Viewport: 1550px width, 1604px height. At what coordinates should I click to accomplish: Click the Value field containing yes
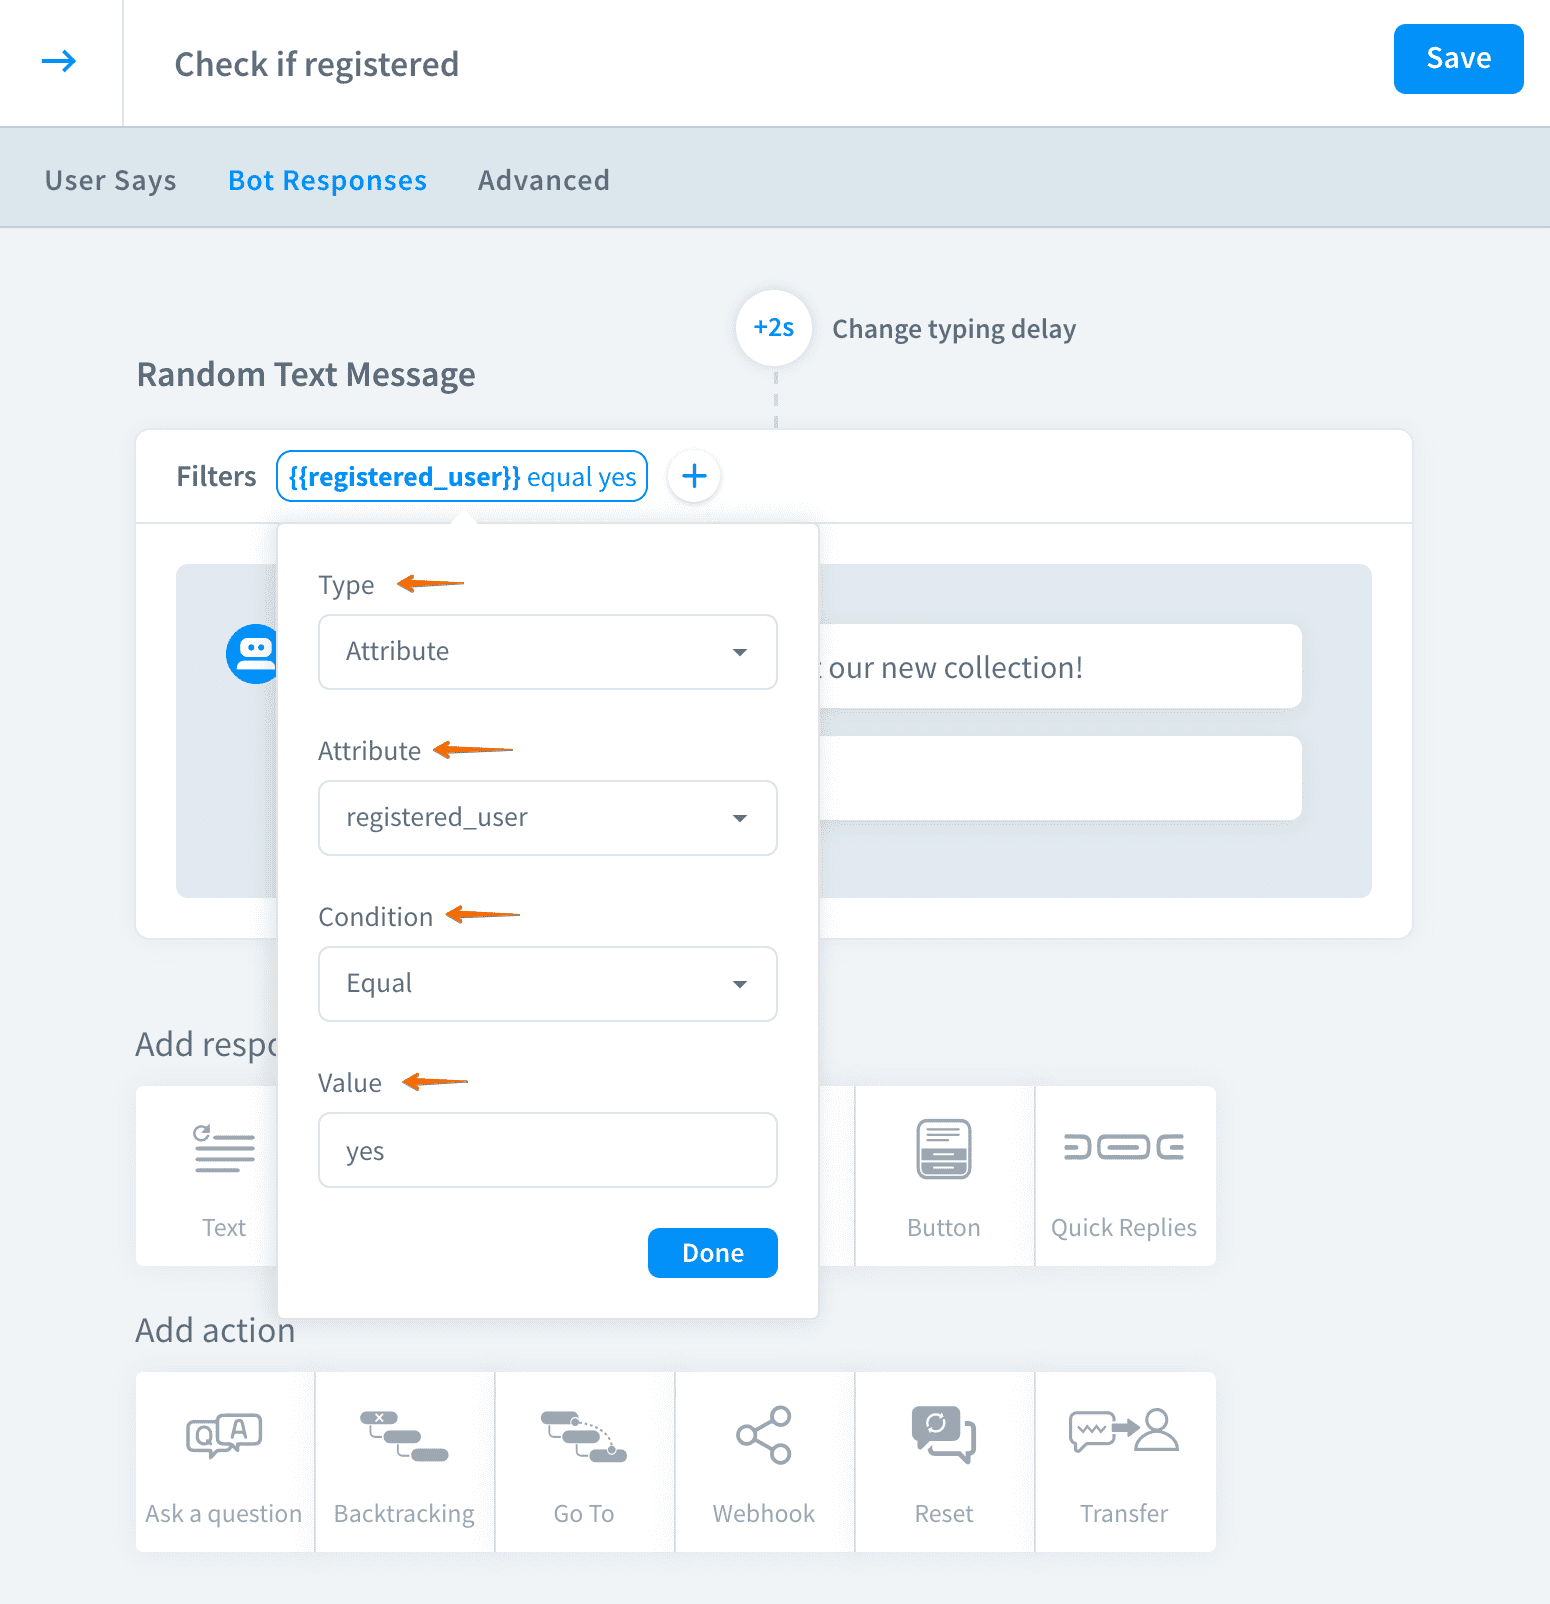click(547, 1150)
